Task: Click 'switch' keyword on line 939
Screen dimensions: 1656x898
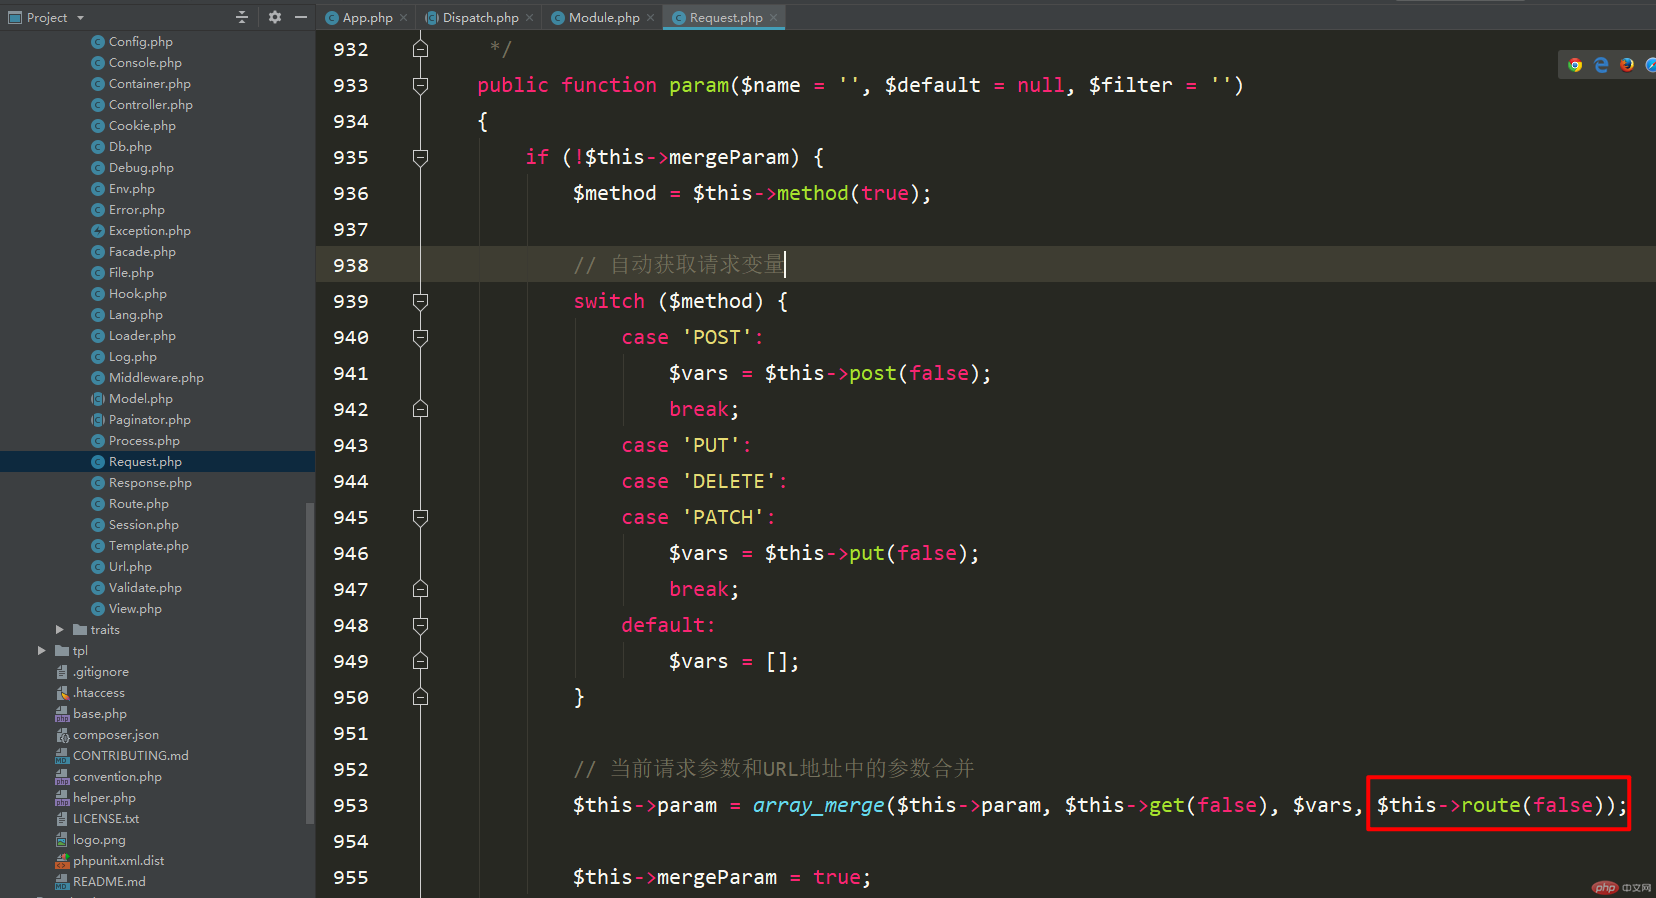Action: coord(609,301)
